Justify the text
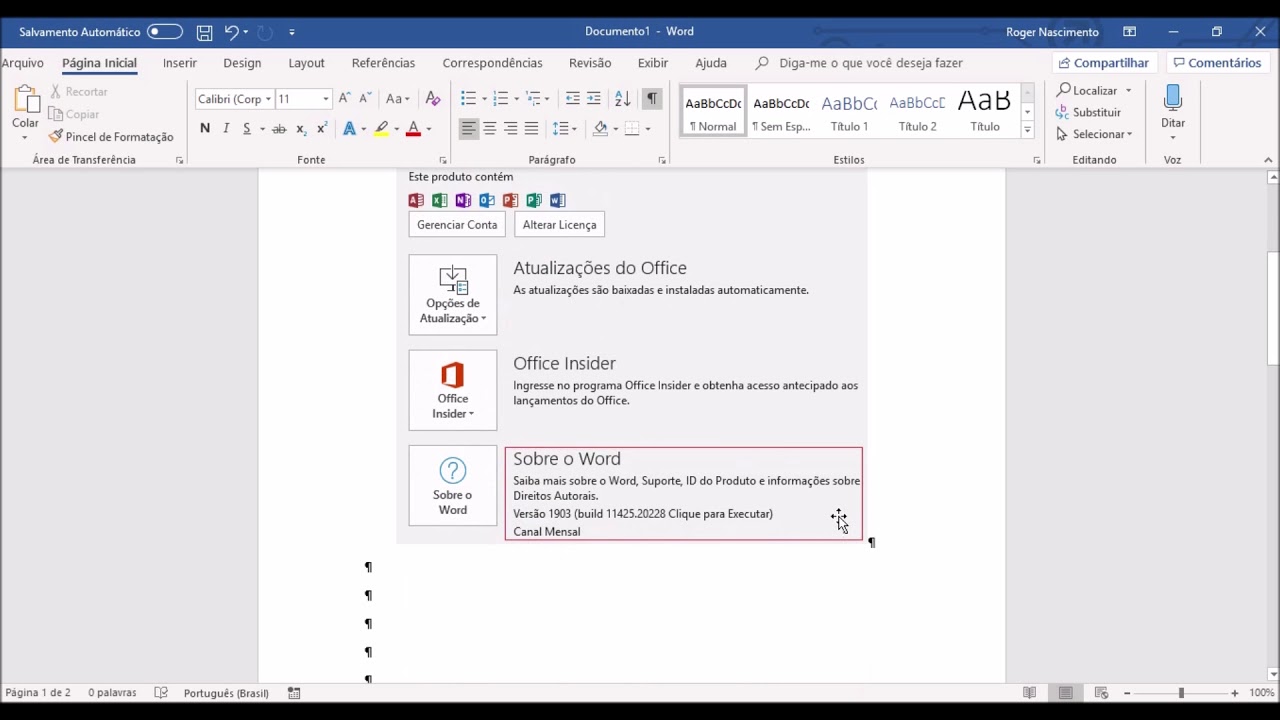1280x720 pixels. point(531,128)
